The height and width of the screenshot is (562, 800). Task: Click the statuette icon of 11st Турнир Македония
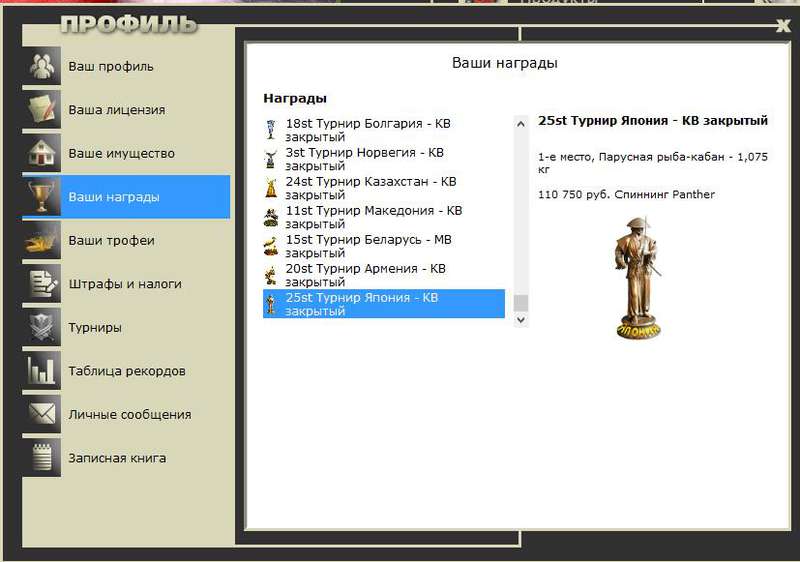tap(271, 217)
